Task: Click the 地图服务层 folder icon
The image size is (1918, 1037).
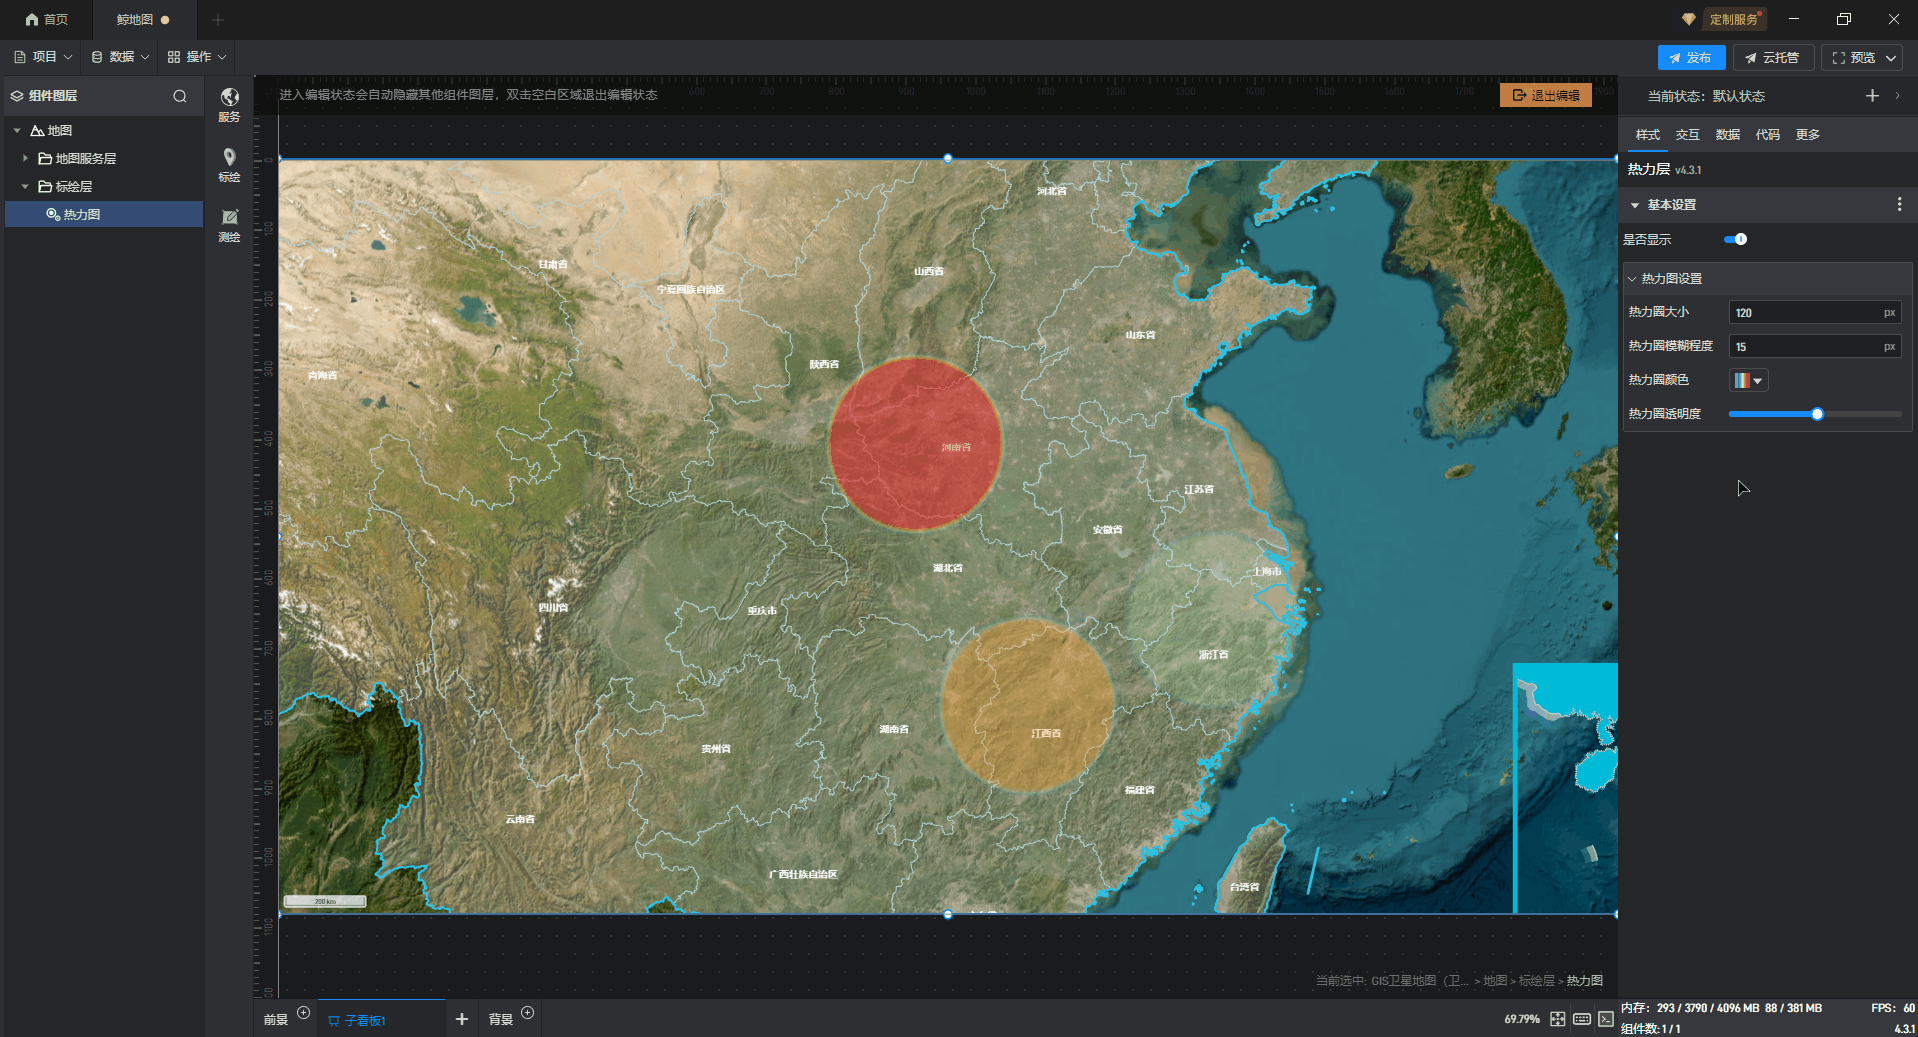Action: [x=45, y=158]
